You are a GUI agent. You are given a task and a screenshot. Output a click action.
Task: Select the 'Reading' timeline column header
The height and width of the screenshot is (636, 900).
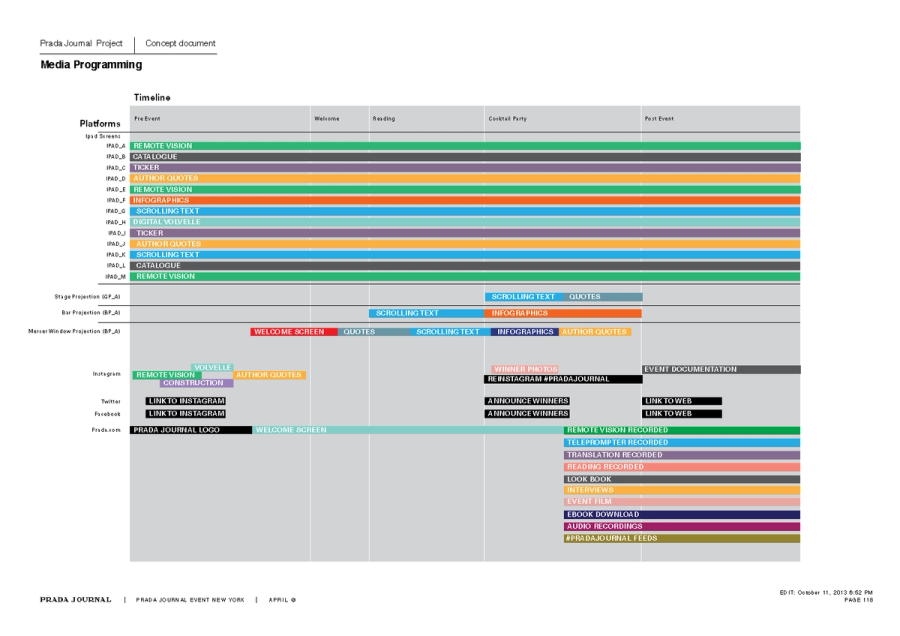[384, 119]
